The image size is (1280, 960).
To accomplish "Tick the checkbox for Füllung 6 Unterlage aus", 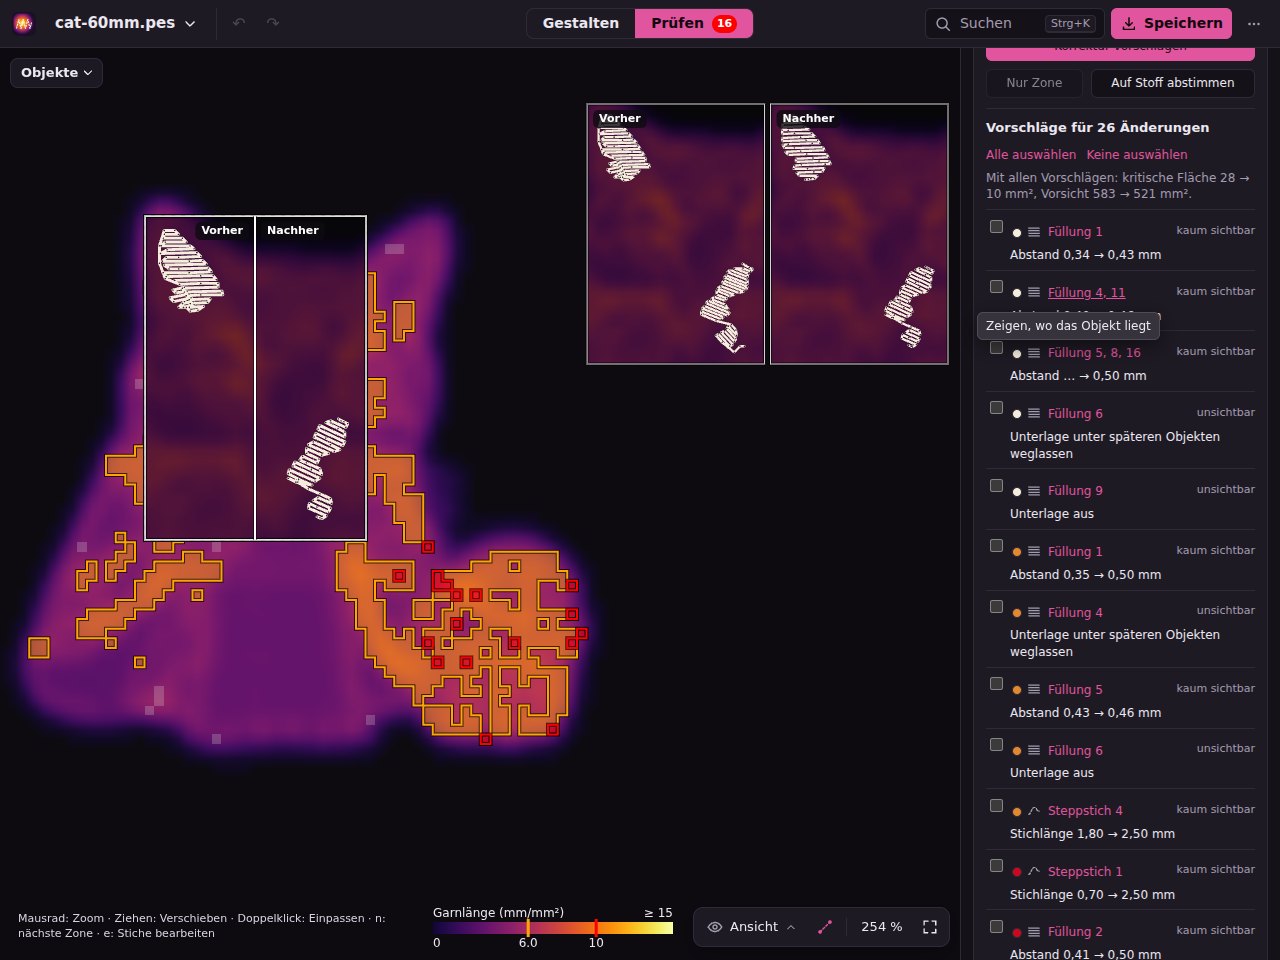I will [996, 745].
